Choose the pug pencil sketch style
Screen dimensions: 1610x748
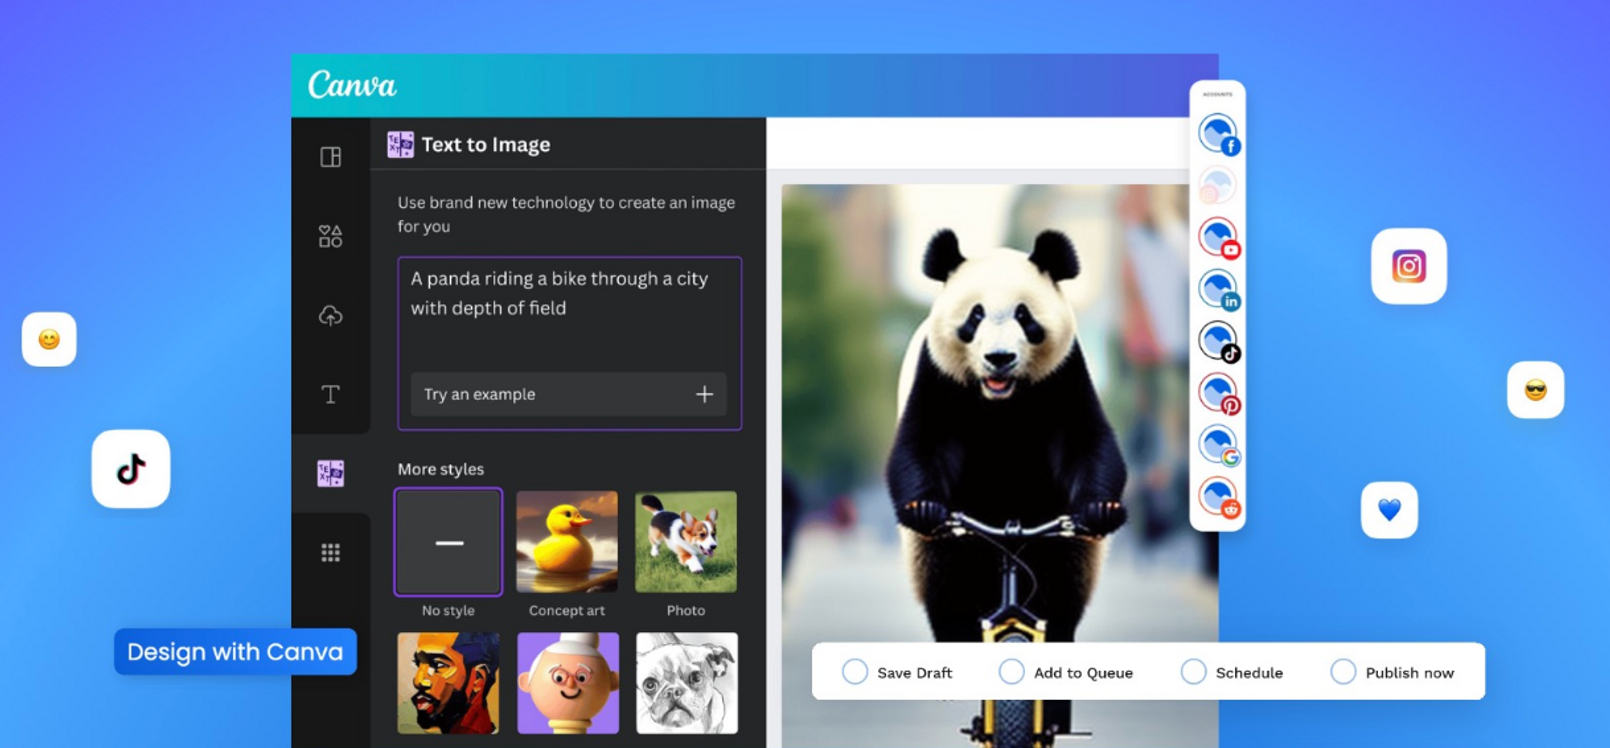tap(687, 683)
